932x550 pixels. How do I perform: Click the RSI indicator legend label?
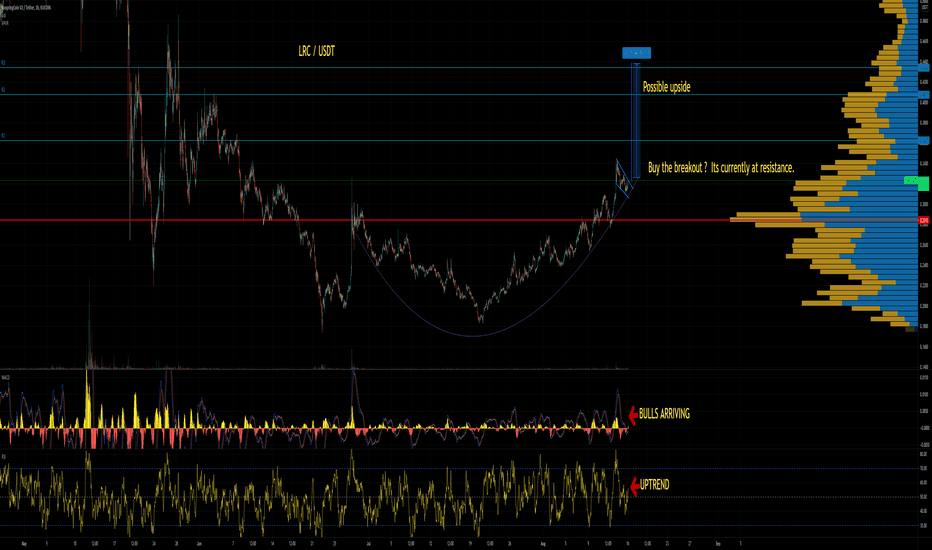tap(4, 457)
